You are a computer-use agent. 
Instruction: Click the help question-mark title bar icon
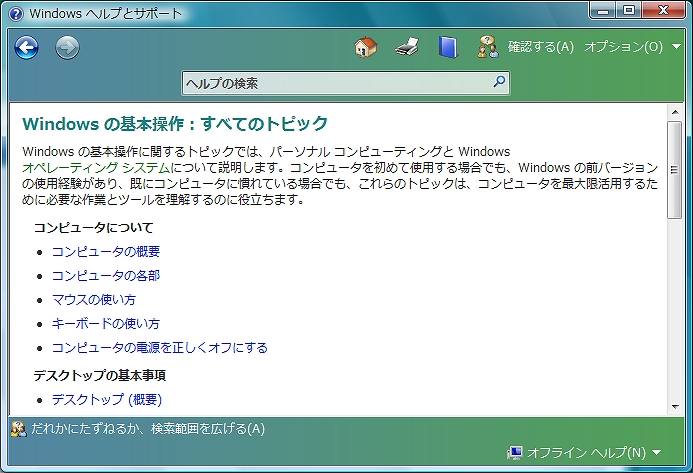pyautogui.click(x=15, y=14)
